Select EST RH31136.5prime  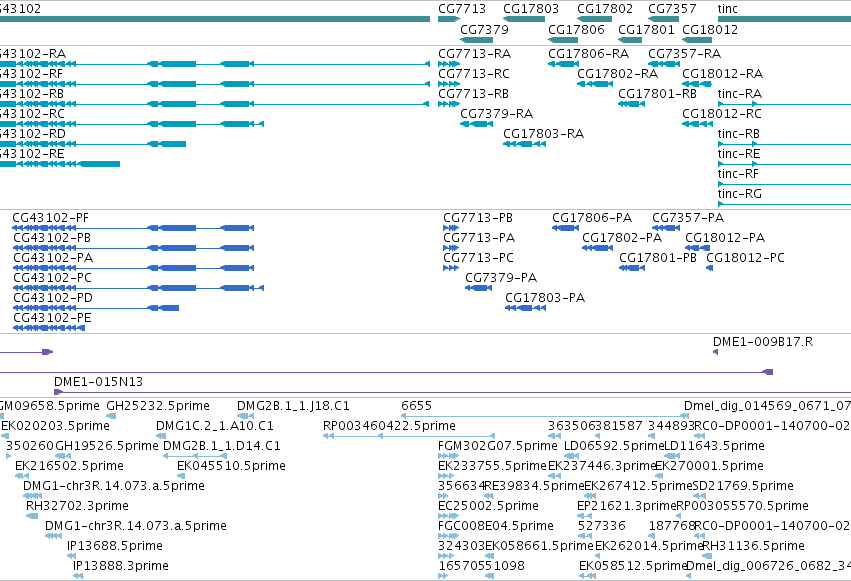(707, 556)
